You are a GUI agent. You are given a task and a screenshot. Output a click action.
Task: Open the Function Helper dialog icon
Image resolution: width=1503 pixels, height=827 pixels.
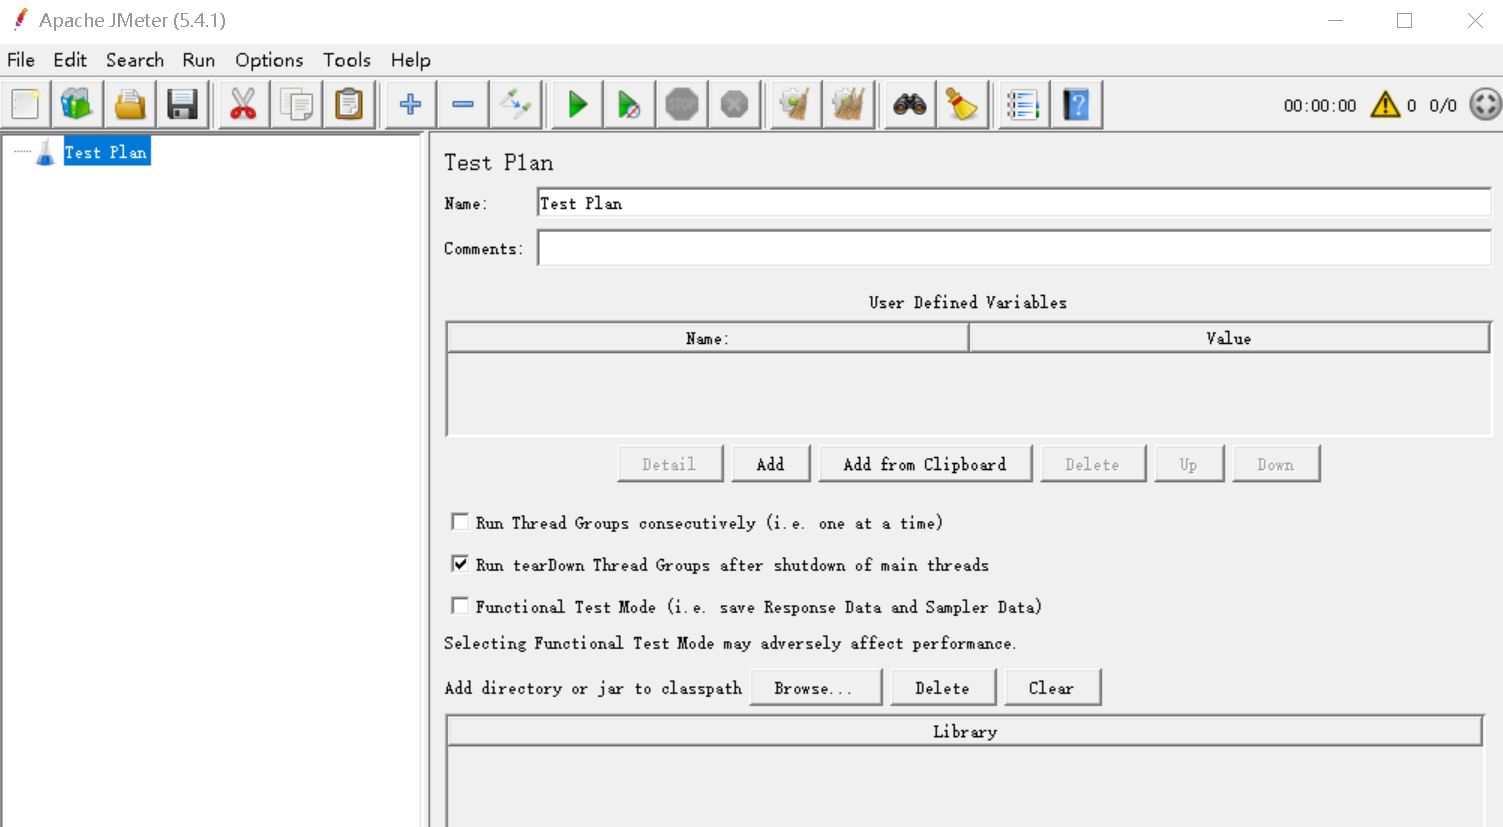[1023, 104]
